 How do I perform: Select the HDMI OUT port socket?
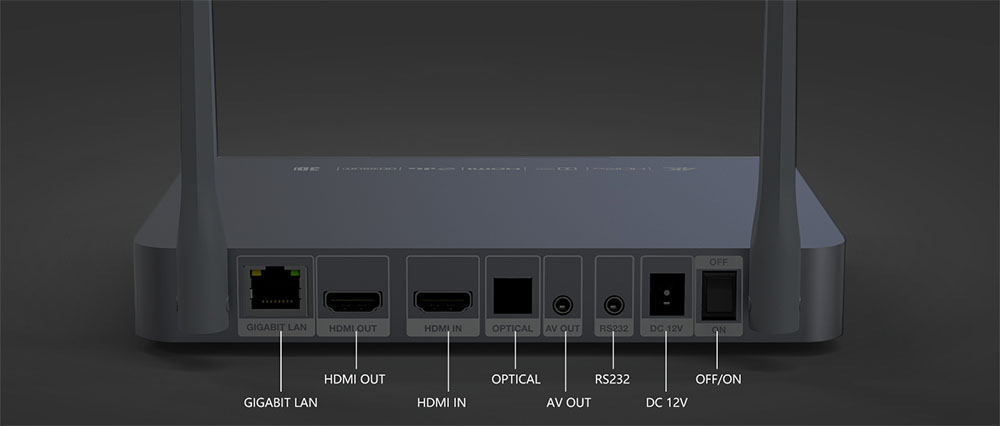[x=353, y=302]
